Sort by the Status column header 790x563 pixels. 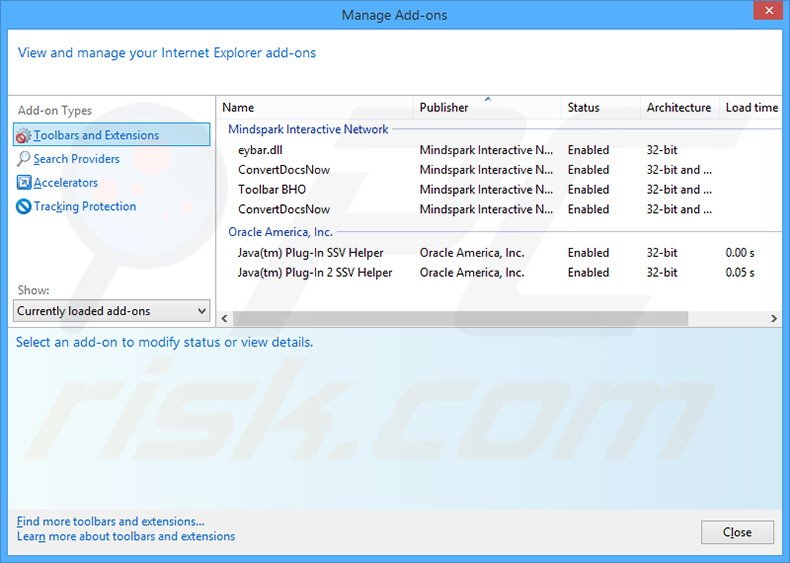click(x=601, y=107)
